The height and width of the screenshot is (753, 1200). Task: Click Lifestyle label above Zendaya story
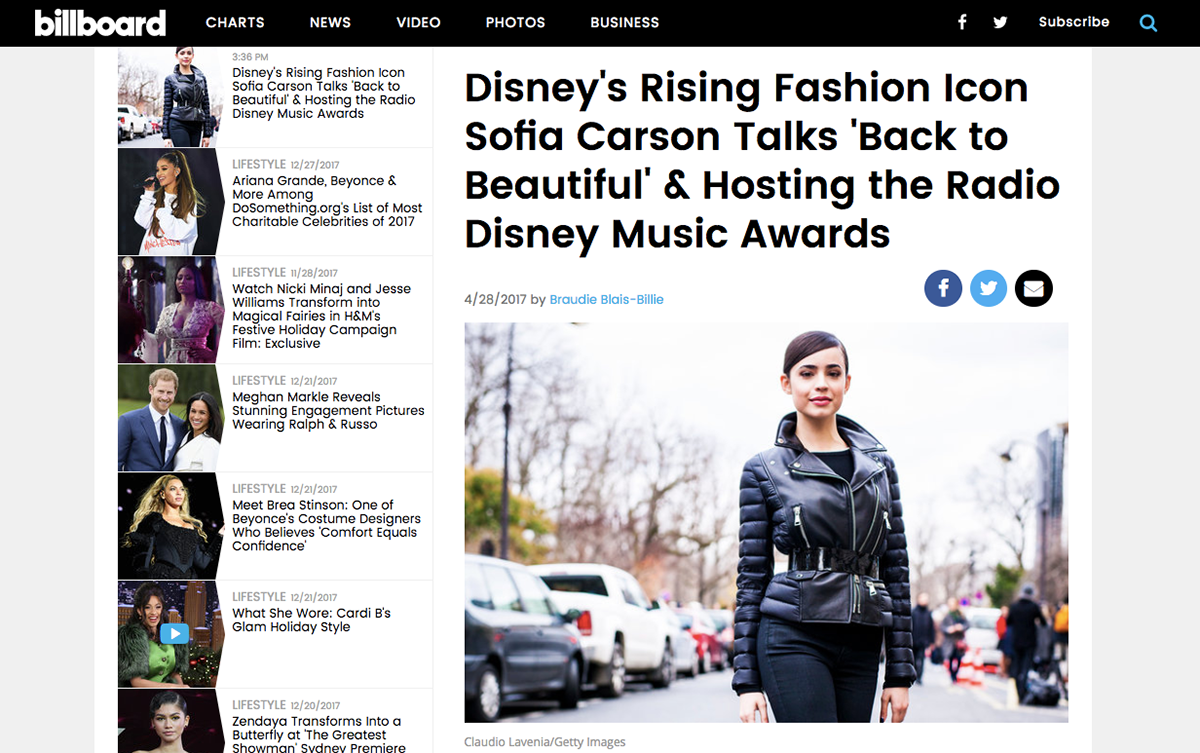click(x=259, y=704)
